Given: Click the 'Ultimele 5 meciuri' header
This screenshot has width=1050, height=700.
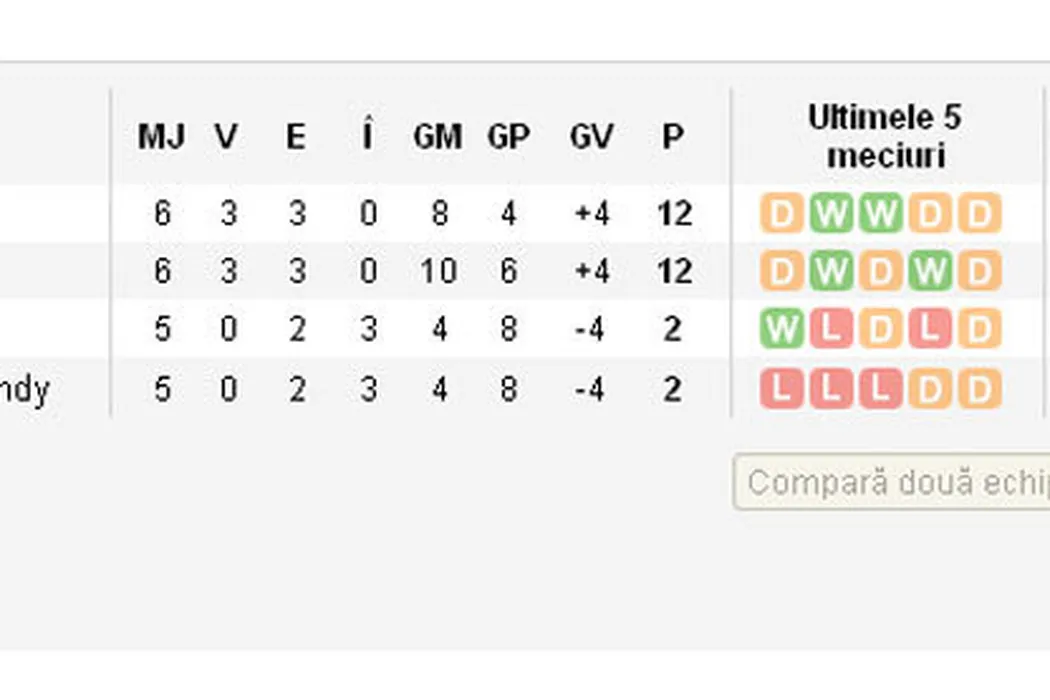Looking at the screenshot, I should [x=885, y=136].
